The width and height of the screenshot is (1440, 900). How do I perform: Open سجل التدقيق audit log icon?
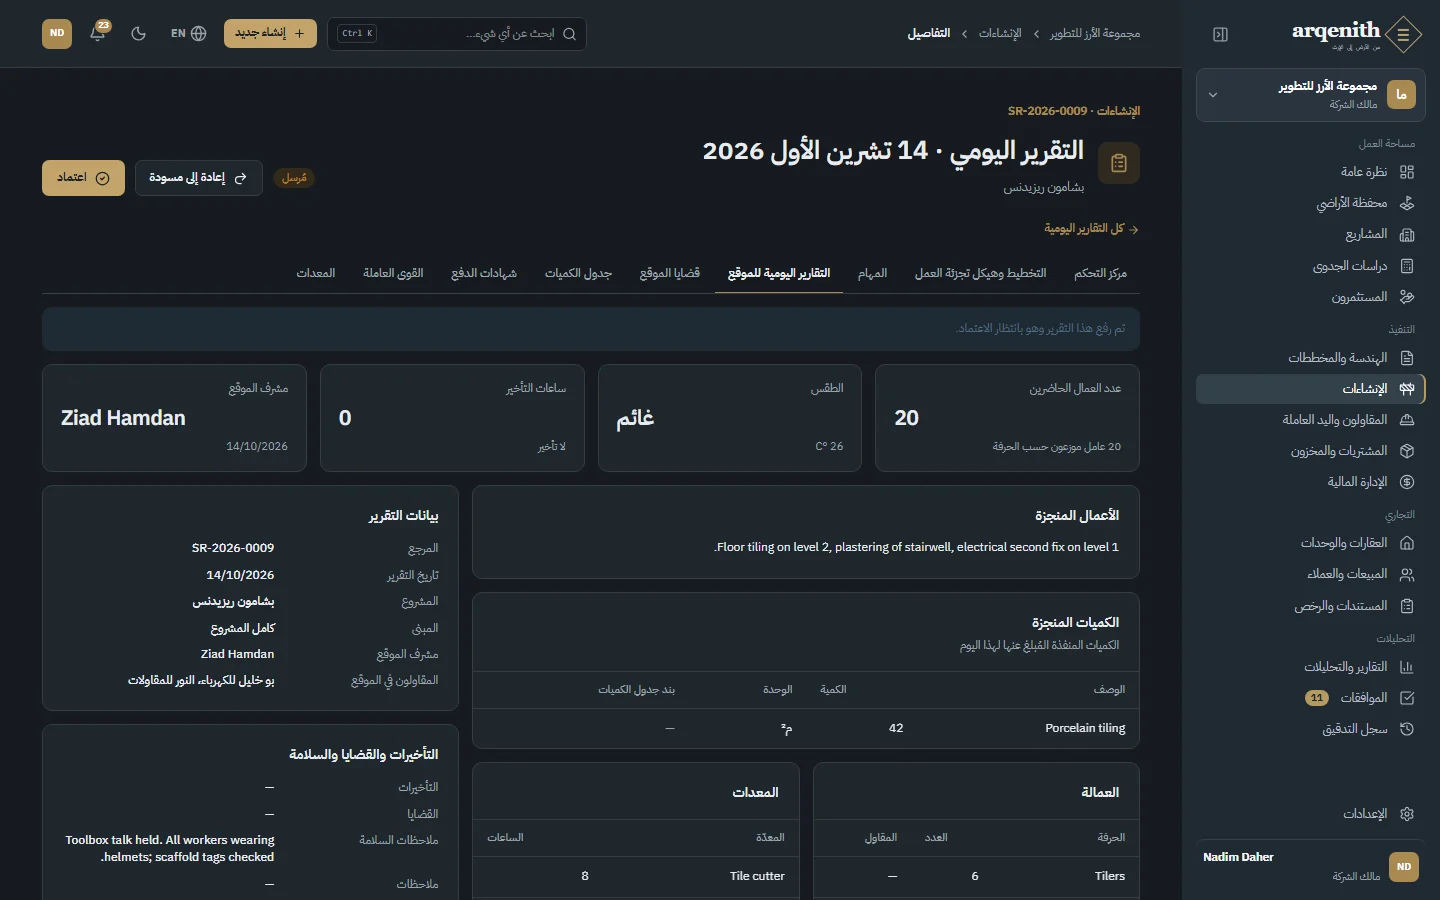click(x=1407, y=729)
